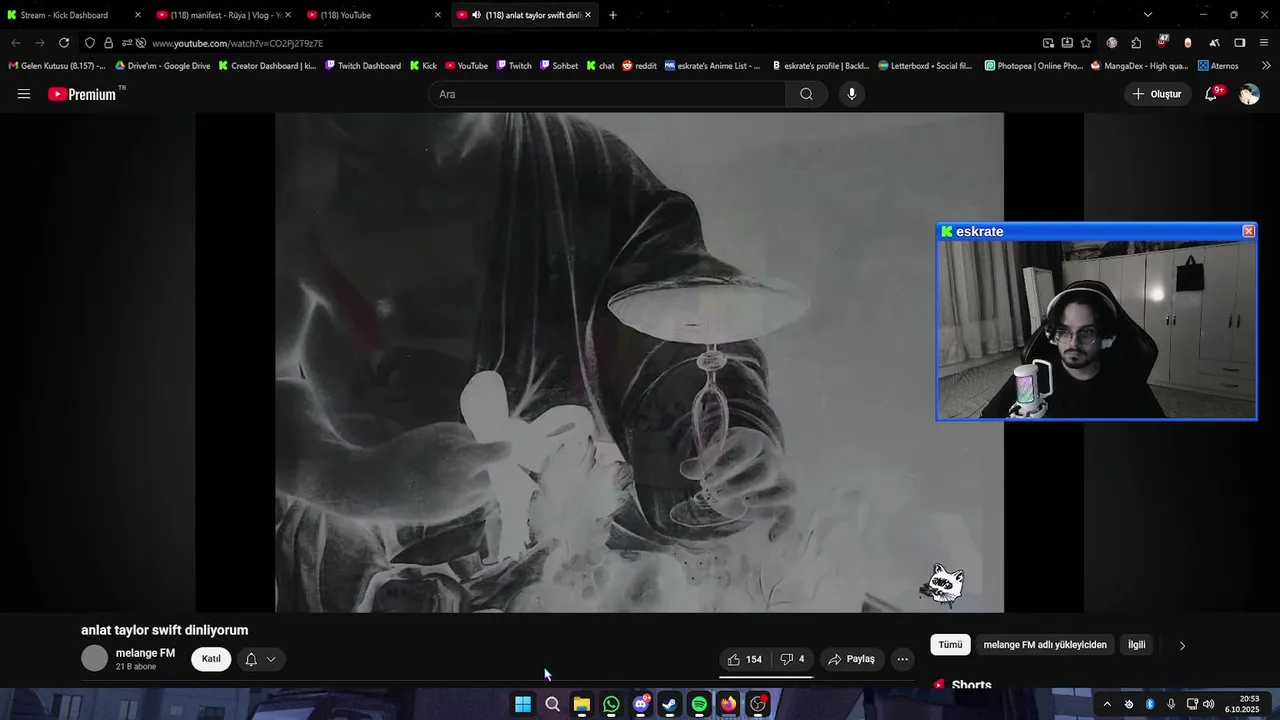Open Steam from taskbar
This screenshot has height=720, width=1280.
(x=670, y=704)
